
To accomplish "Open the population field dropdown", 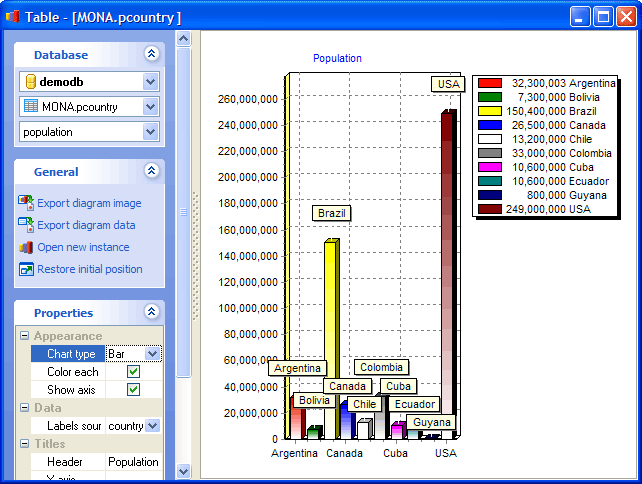I will point(151,132).
